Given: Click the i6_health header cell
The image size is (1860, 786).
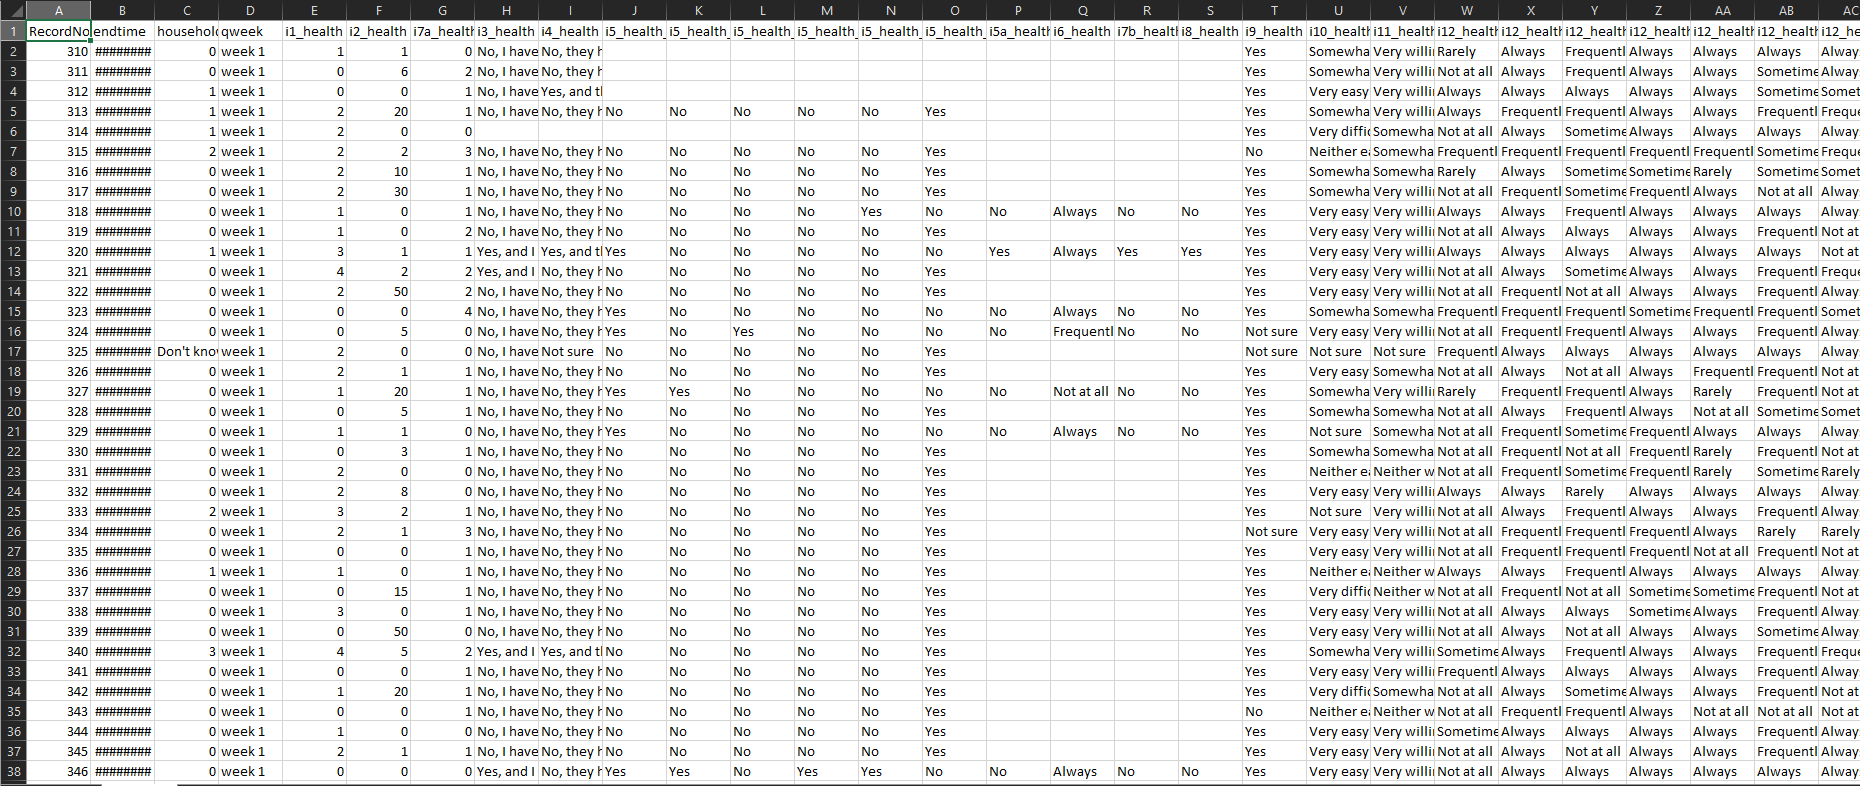Looking at the screenshot, I should [x=1082, y=31].
